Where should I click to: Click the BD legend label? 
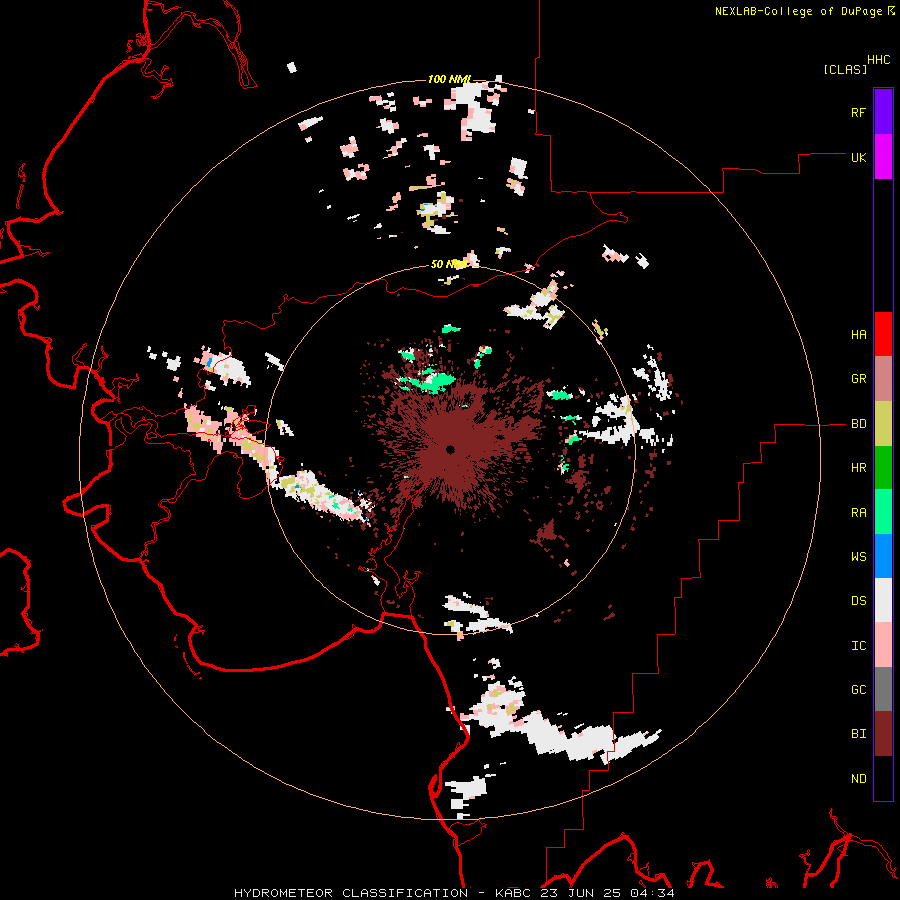tap(858, 424)
